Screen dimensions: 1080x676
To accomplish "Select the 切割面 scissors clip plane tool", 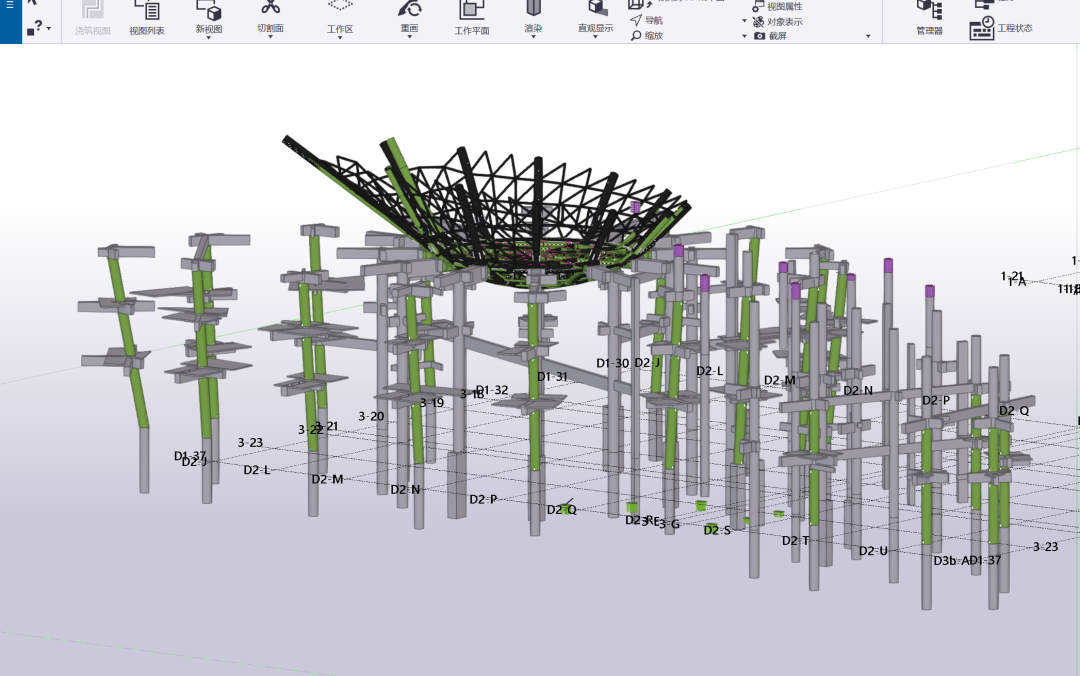I will [x=270, y=19].
